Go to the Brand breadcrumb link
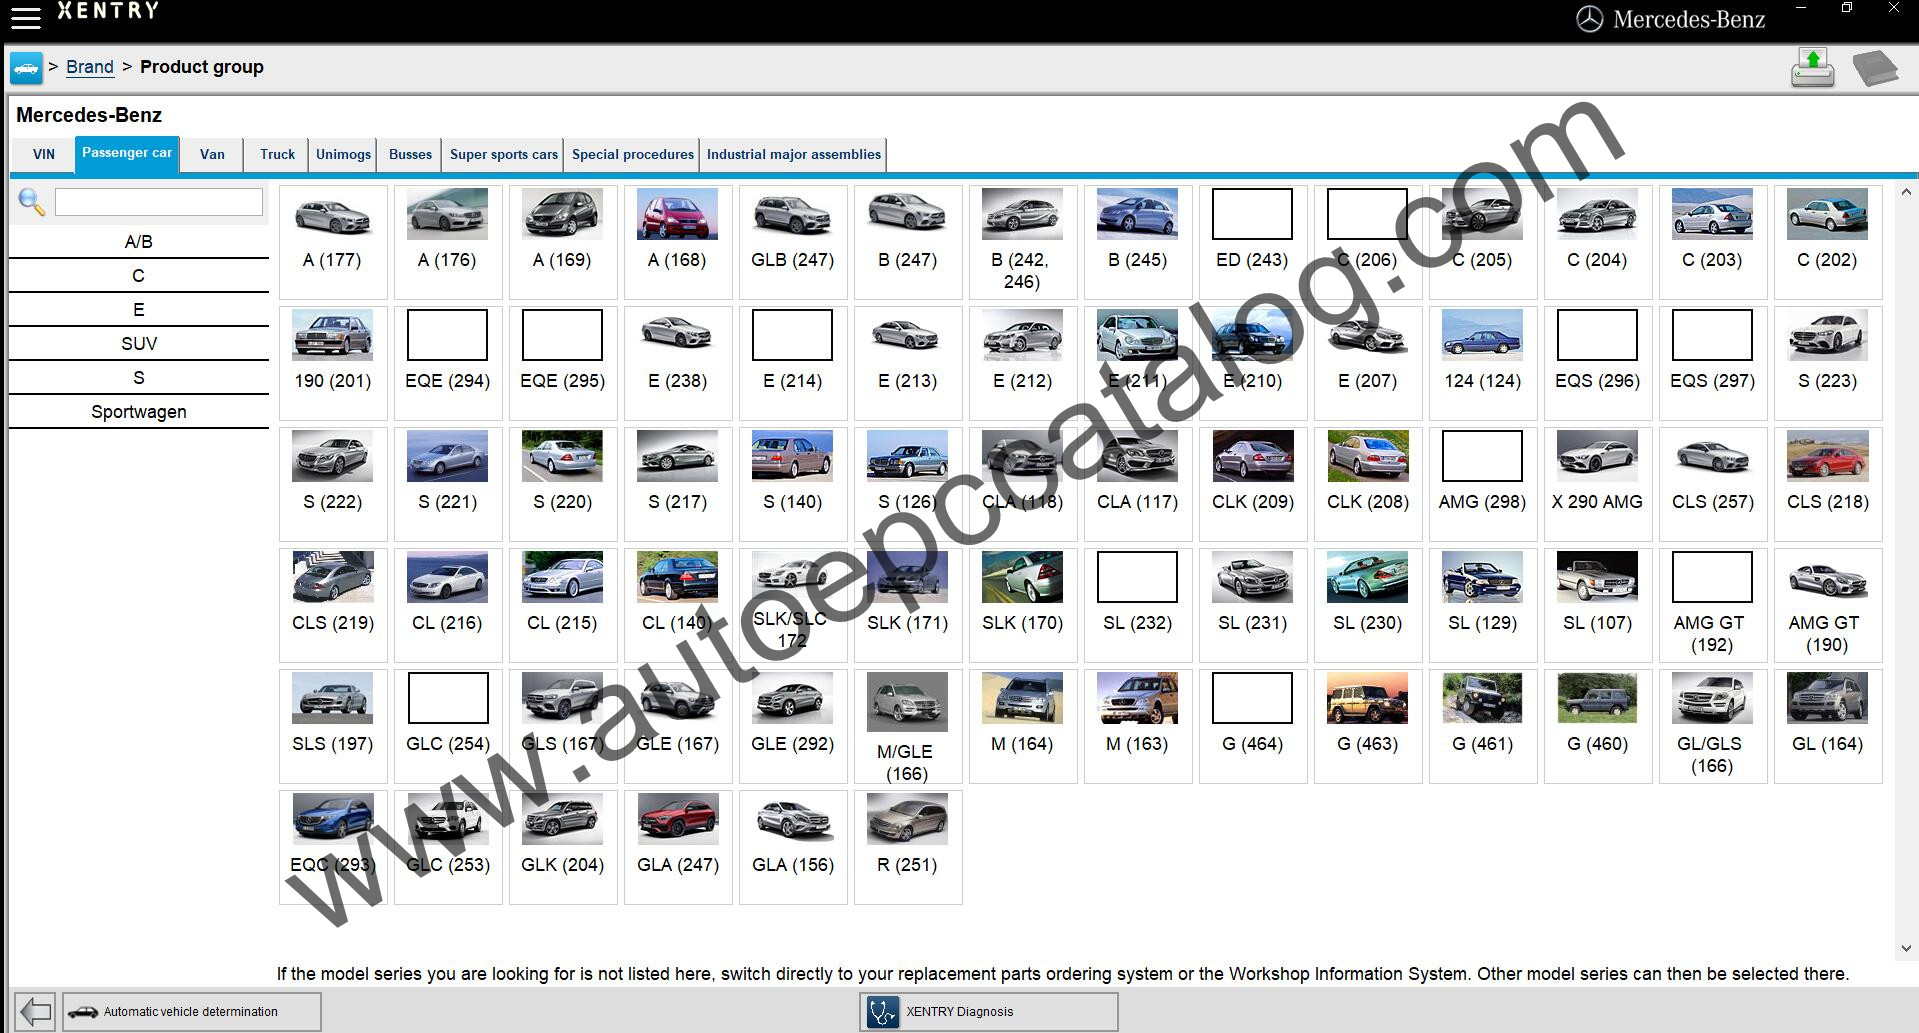Screen dimensions: 1919x1033 90,67
